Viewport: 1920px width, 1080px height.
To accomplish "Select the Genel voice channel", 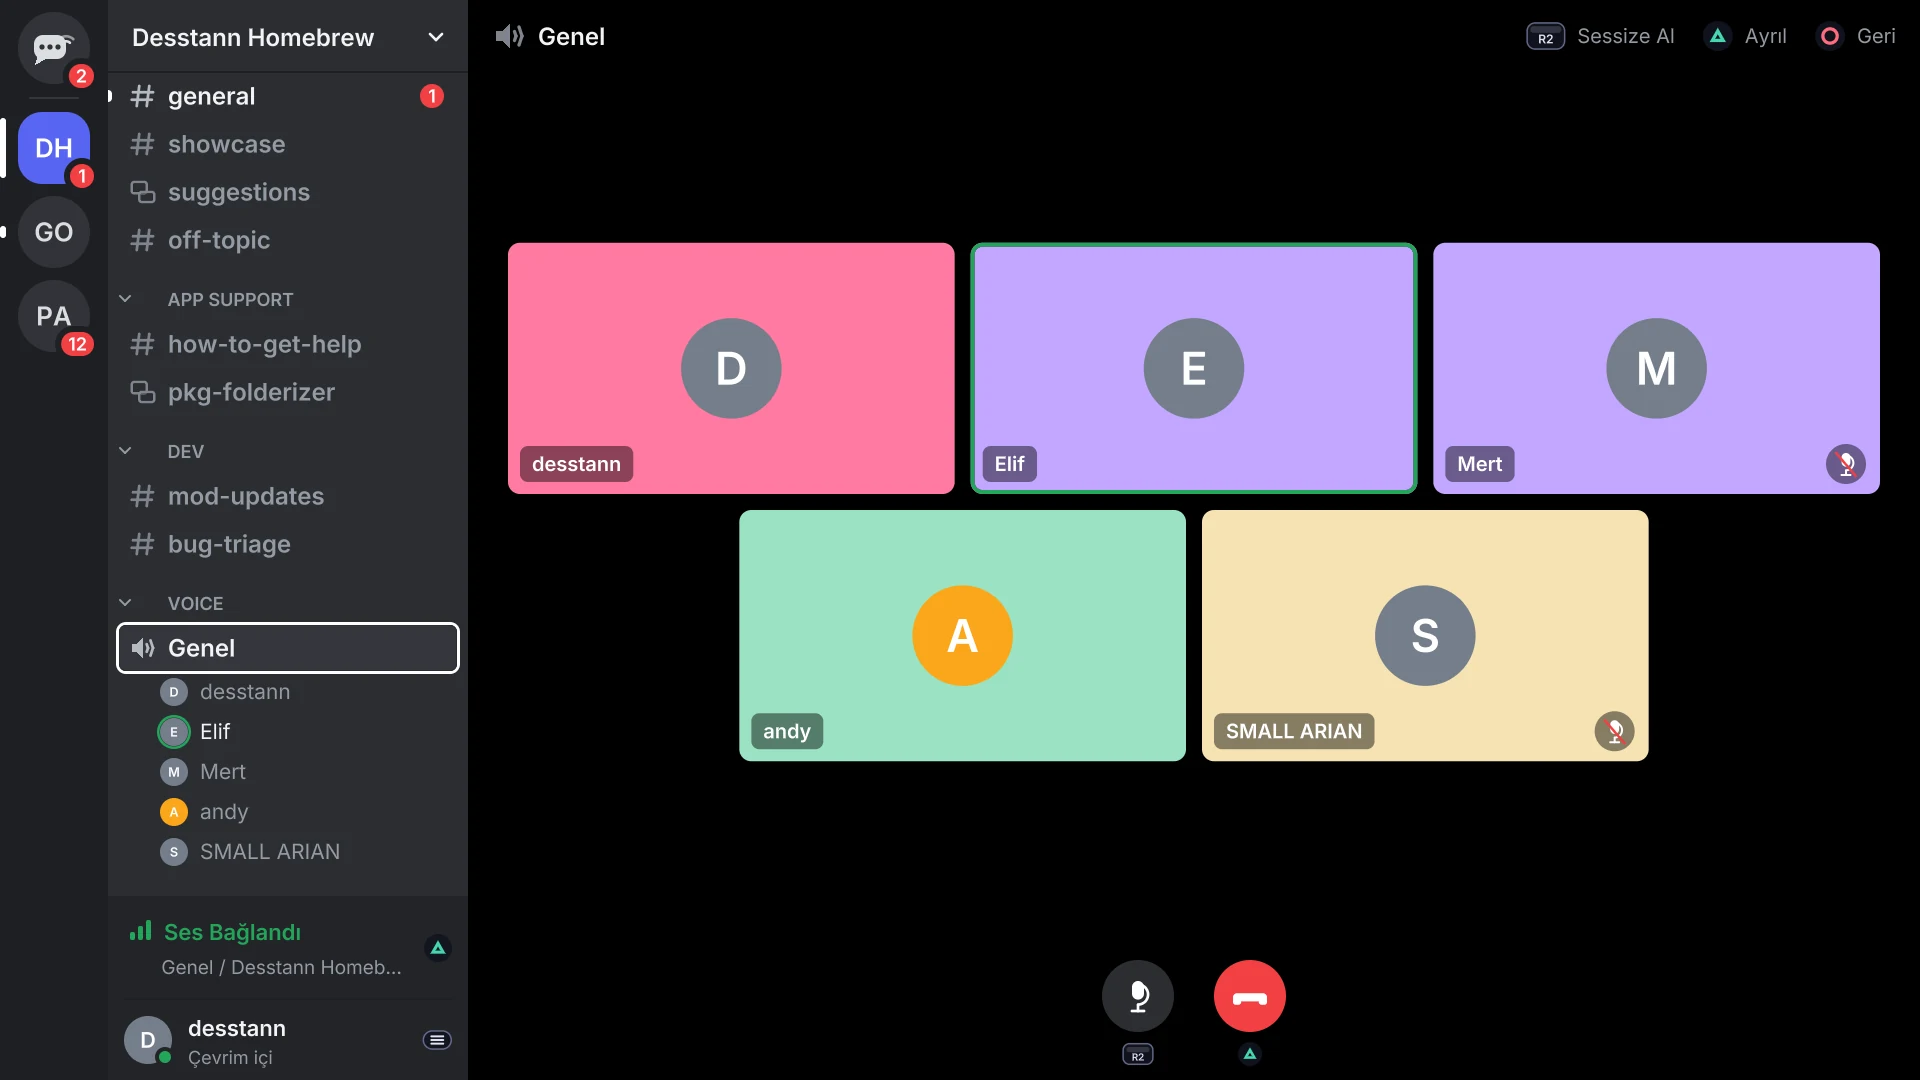I will tap(288, 648).
